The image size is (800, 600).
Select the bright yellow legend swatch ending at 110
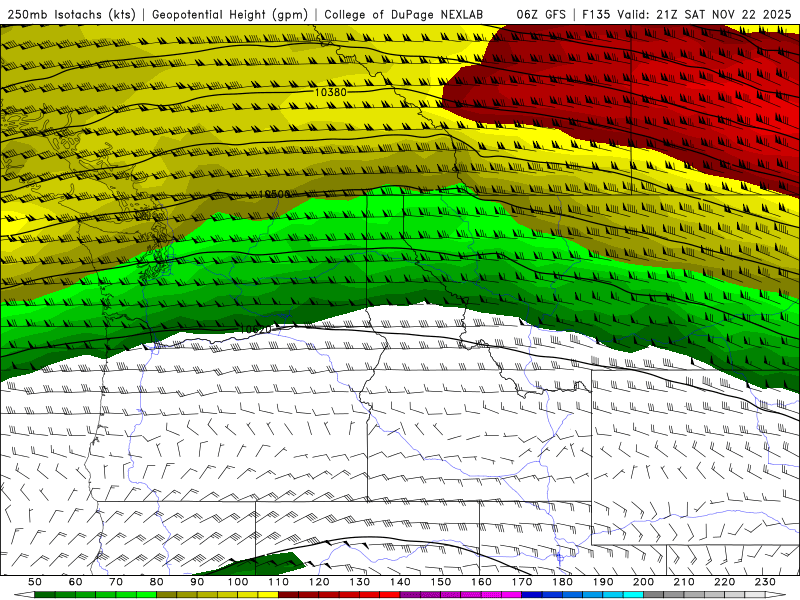[x=268, y=595]
